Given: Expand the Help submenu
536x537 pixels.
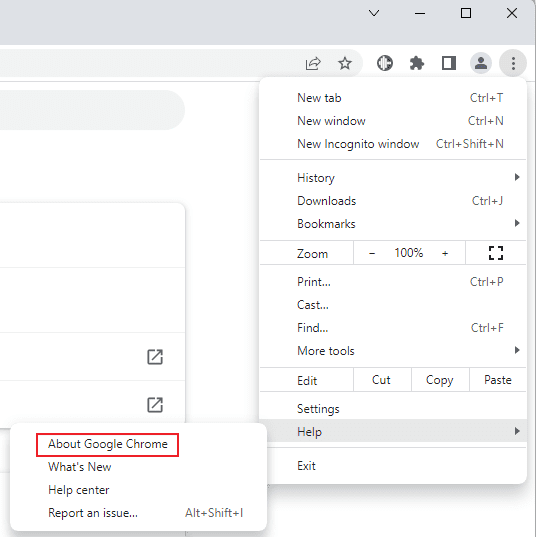Looking at the screenshot, I should pyautogui.click(x=393, y=432).
